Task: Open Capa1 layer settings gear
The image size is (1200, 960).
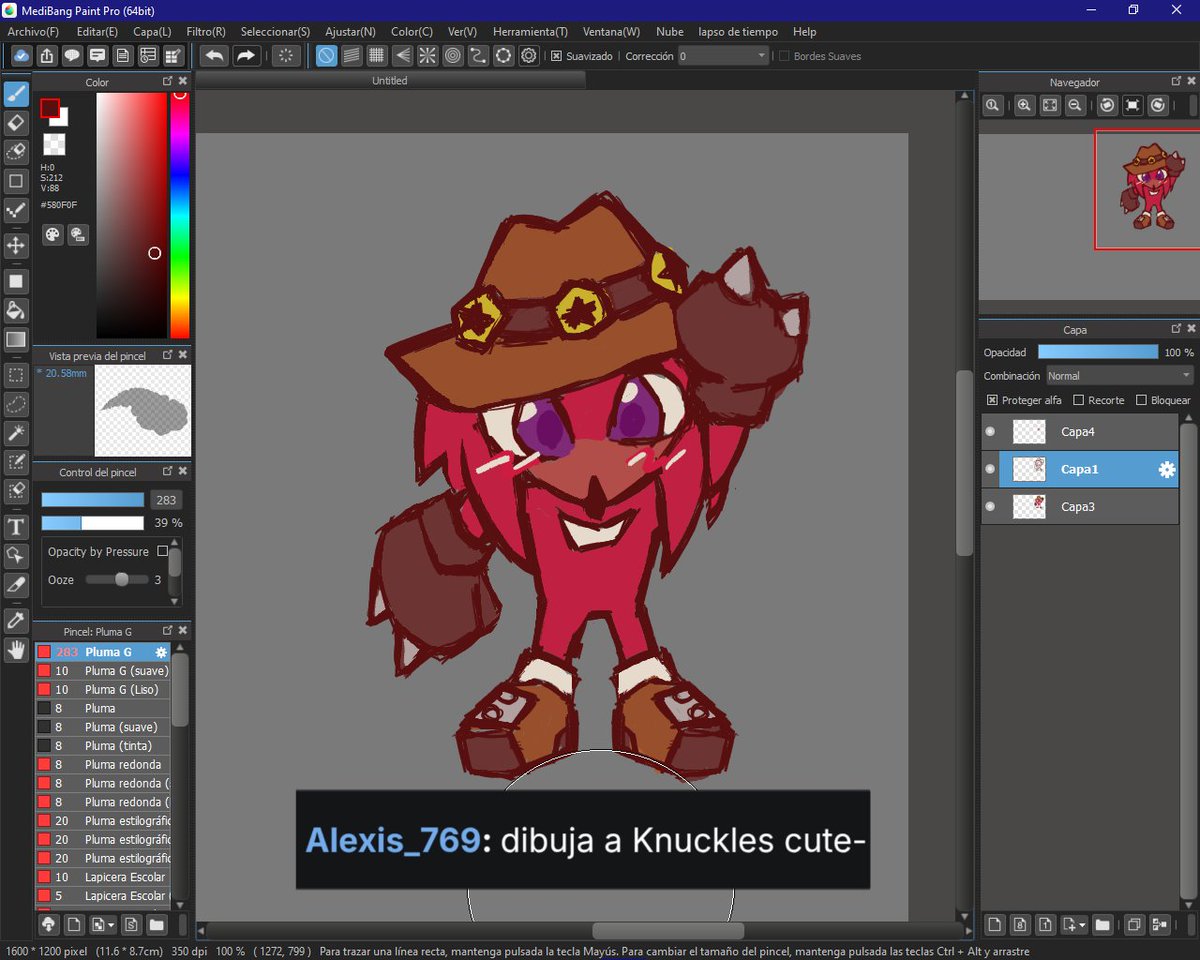Action: [x=1166, y=469]
